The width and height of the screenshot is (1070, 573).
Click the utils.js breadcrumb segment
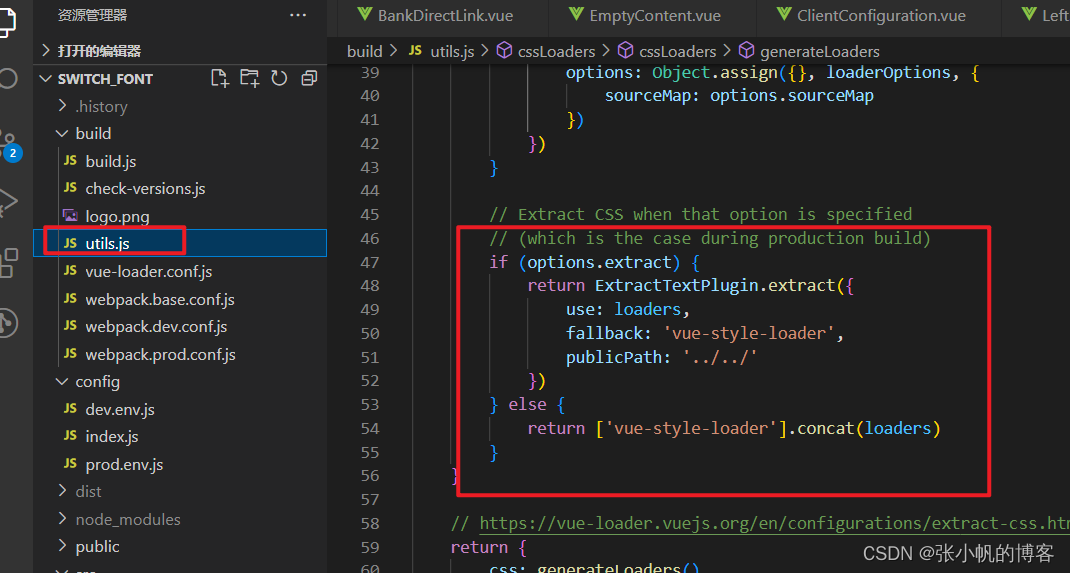pyautogui.click(x=452, y=51)
